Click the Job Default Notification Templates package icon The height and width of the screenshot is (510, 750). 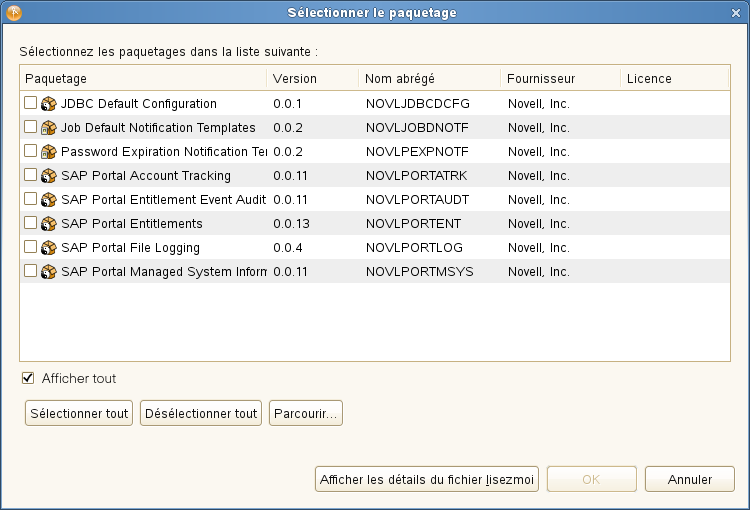(48, 128)
